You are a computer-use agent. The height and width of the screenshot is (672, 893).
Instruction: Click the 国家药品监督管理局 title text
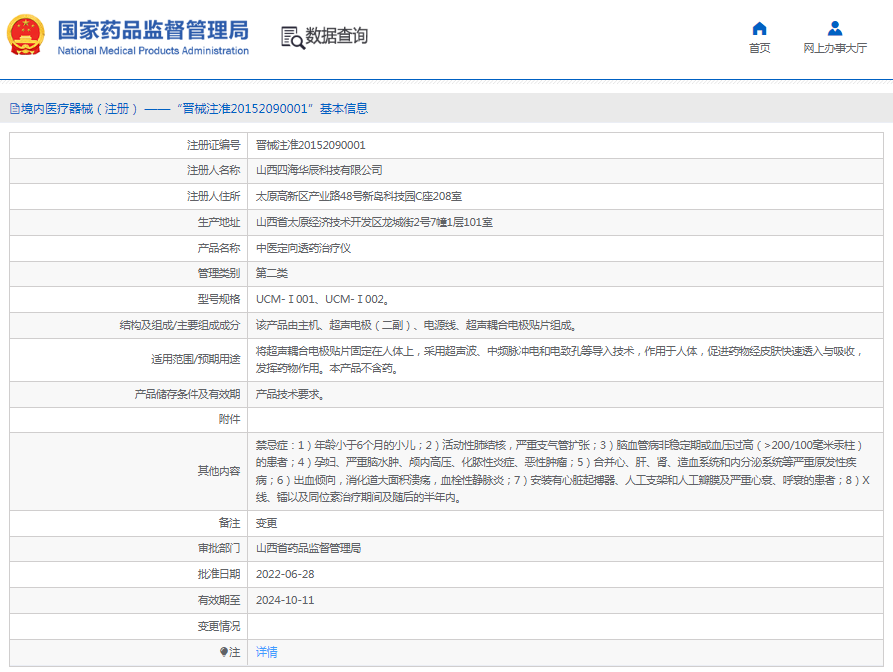152,28
